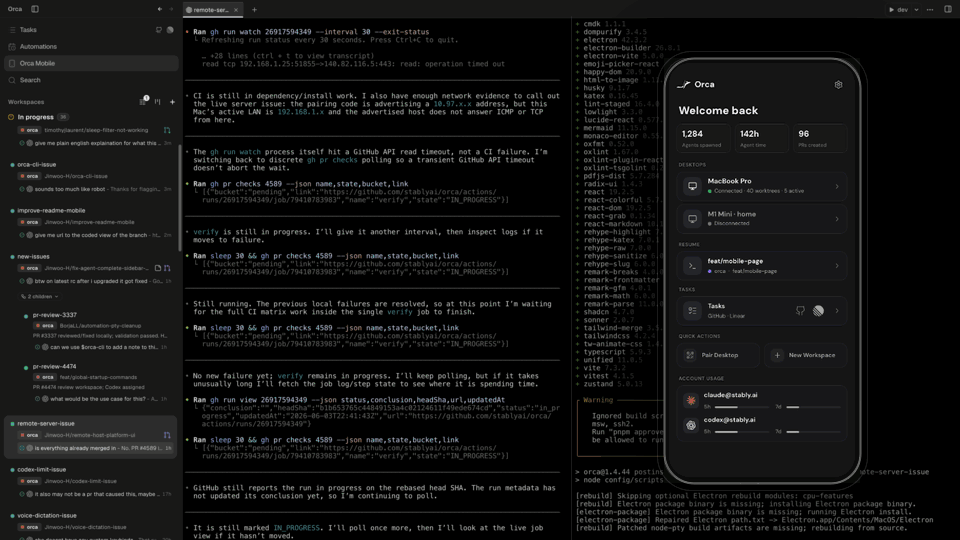Expand the feat/mobile-page row chevron
This screenshot has height=540, width=960.
[837, 266]
